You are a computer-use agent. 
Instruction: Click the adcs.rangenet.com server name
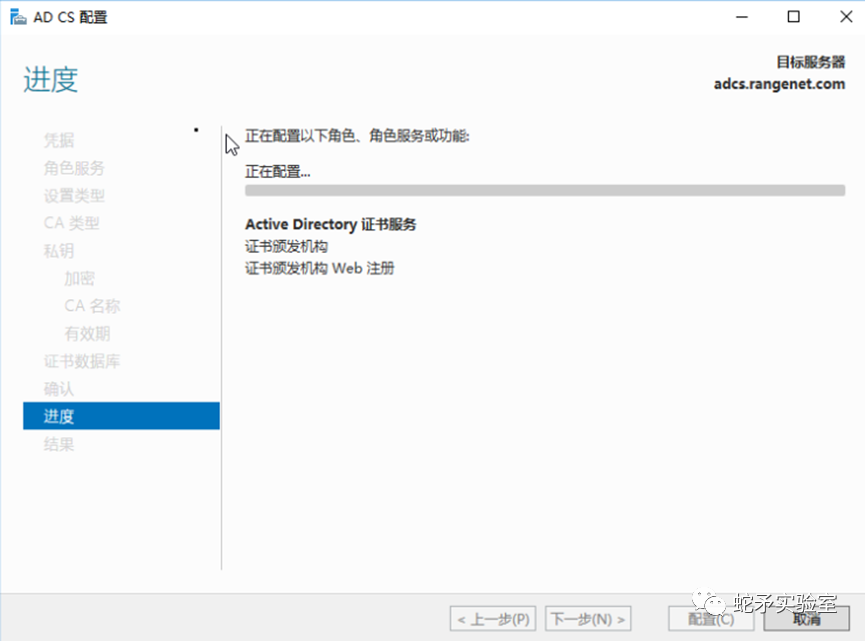(779, 84)
